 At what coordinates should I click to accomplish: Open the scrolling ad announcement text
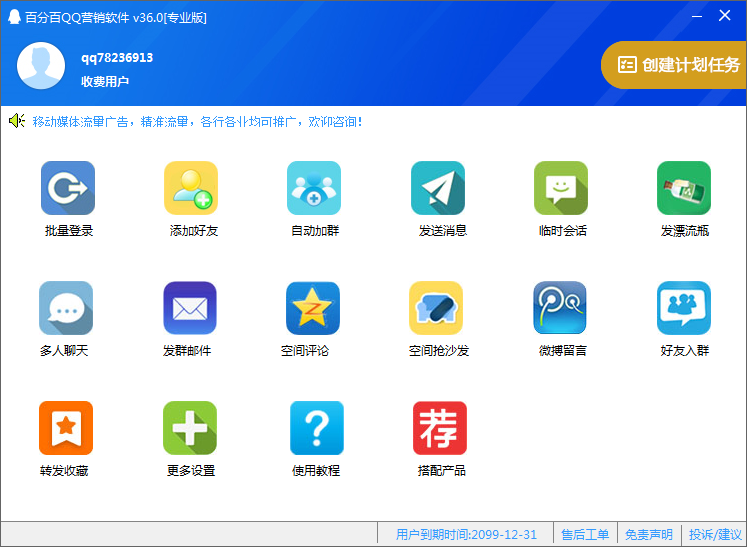coord(197,122)
